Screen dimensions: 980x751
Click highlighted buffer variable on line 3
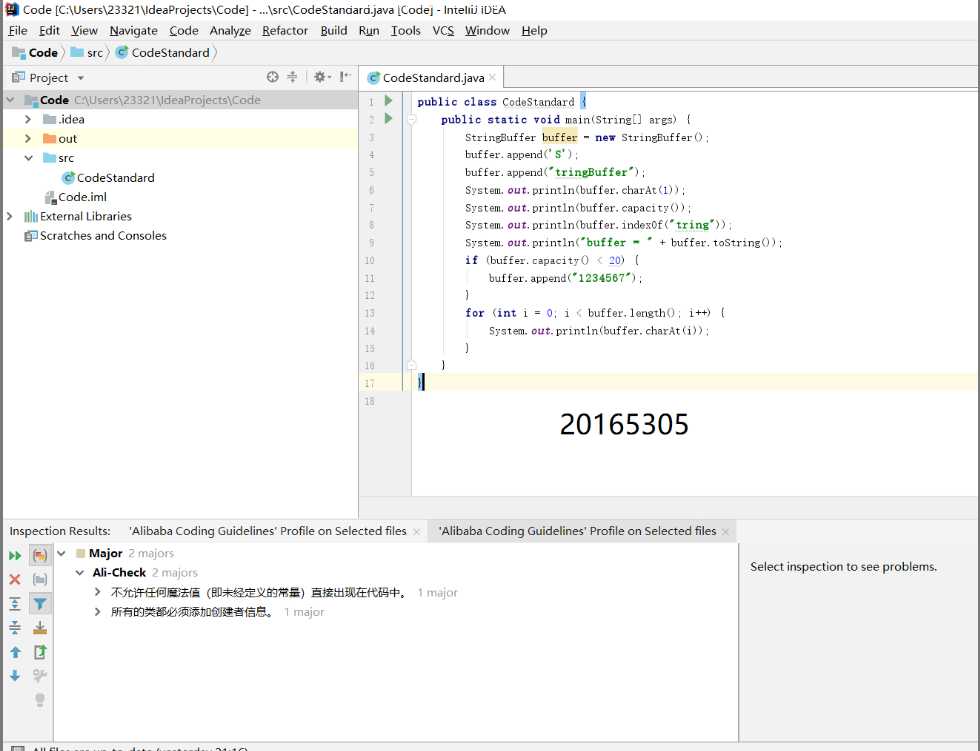point(559,137)
